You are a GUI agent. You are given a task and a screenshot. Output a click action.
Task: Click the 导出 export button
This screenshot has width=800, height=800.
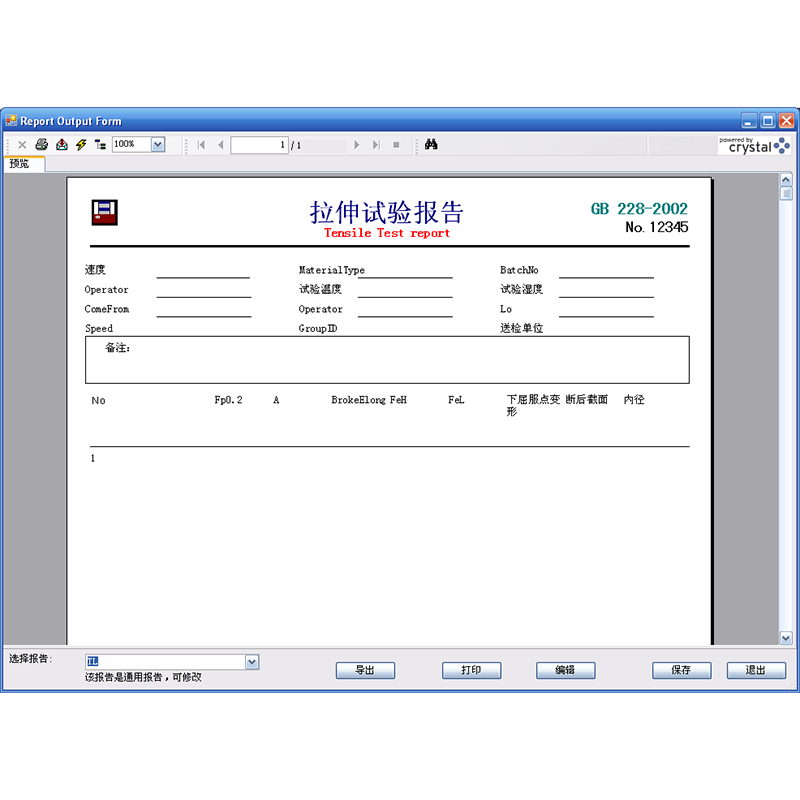(365, 670)
